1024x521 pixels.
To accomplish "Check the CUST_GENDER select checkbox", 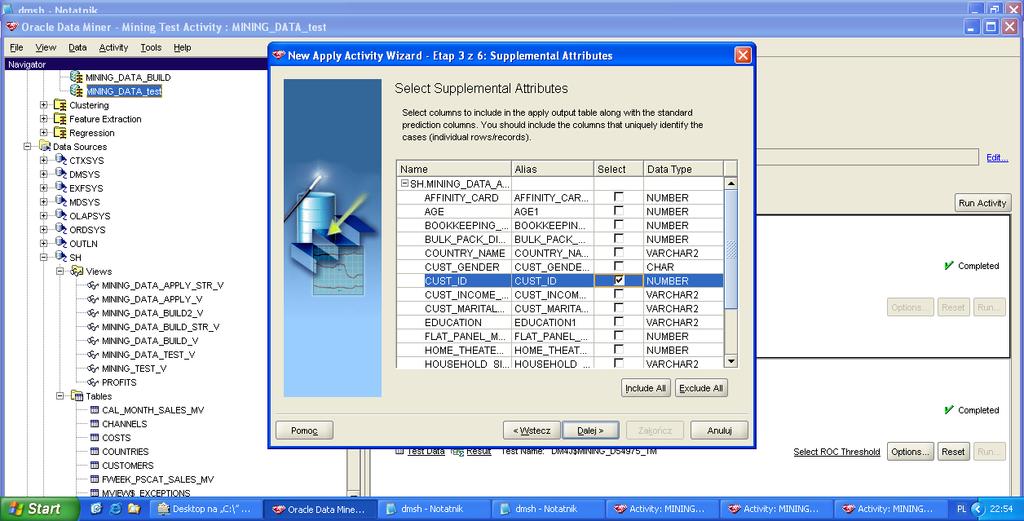I will click(618, 266).
